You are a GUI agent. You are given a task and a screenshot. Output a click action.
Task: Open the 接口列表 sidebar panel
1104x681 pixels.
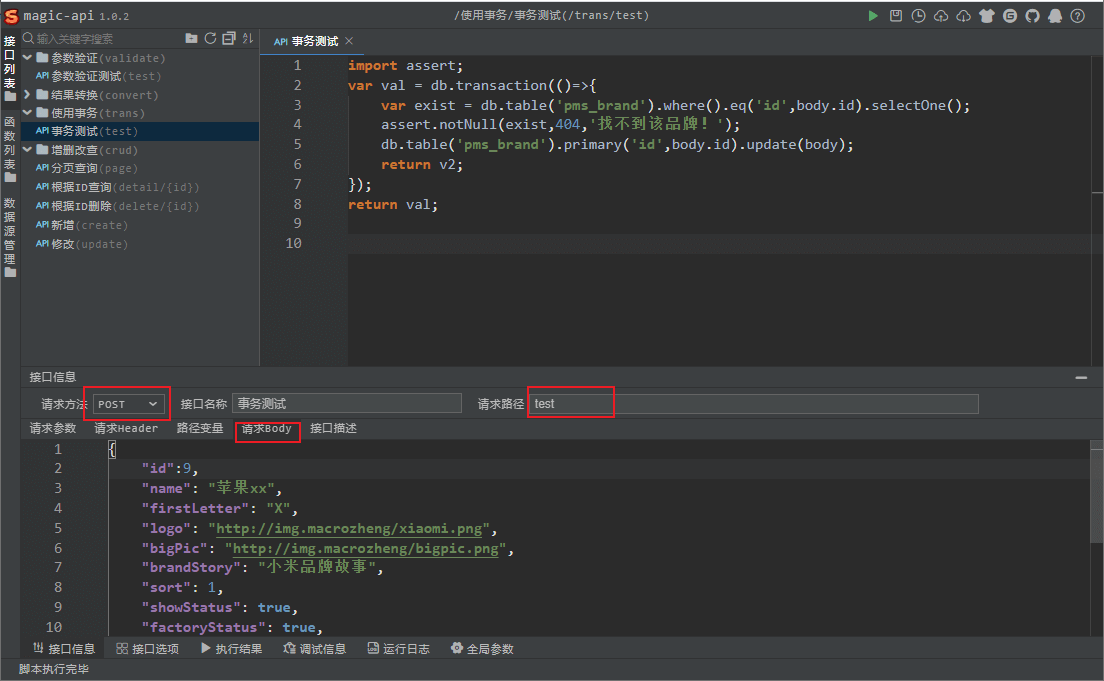click(10, 68)
